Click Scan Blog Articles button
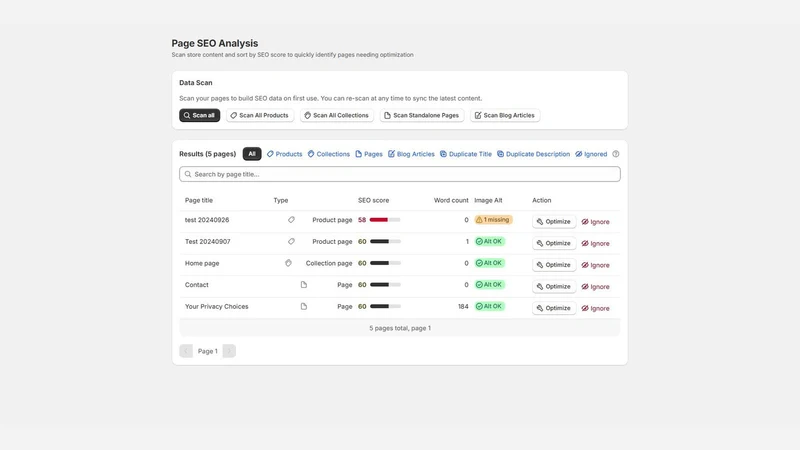The image size is (800, 450). [x=505, y=115]
